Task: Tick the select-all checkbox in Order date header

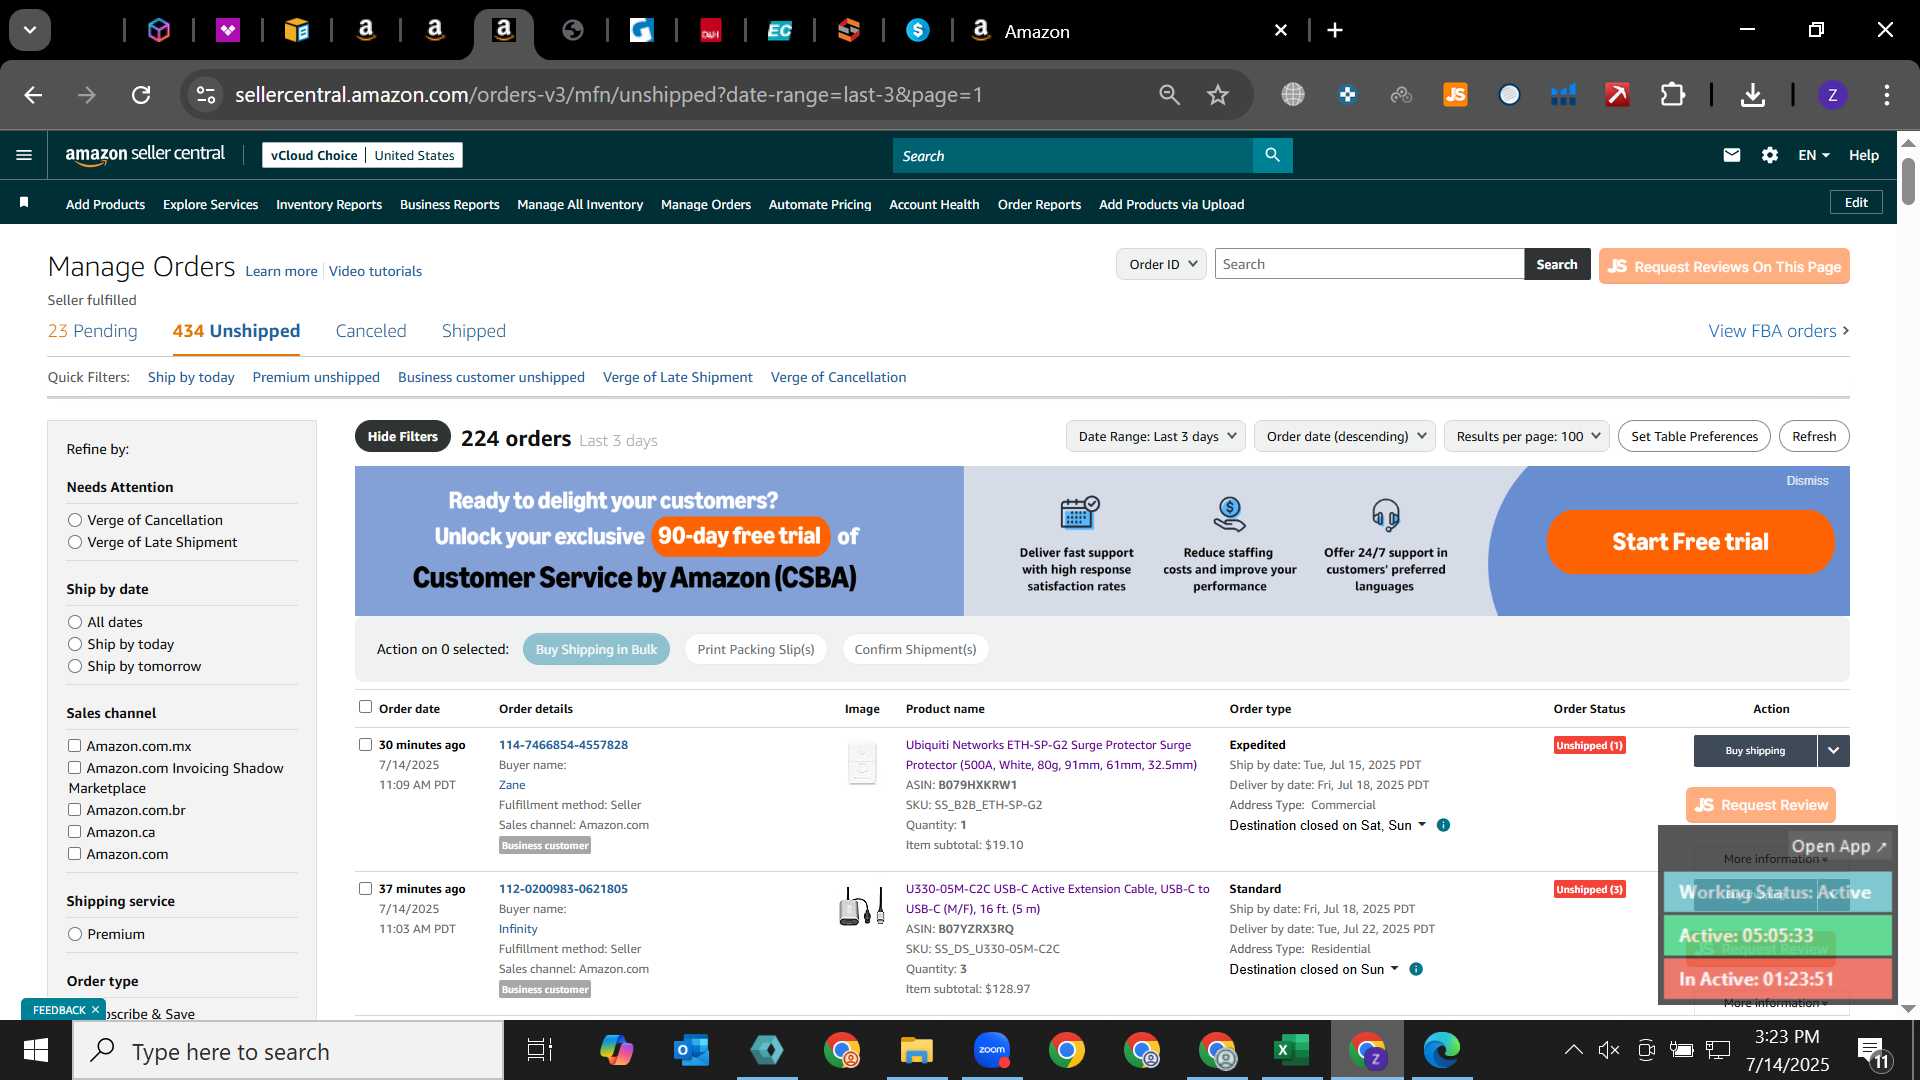Action: pos(365,707)
